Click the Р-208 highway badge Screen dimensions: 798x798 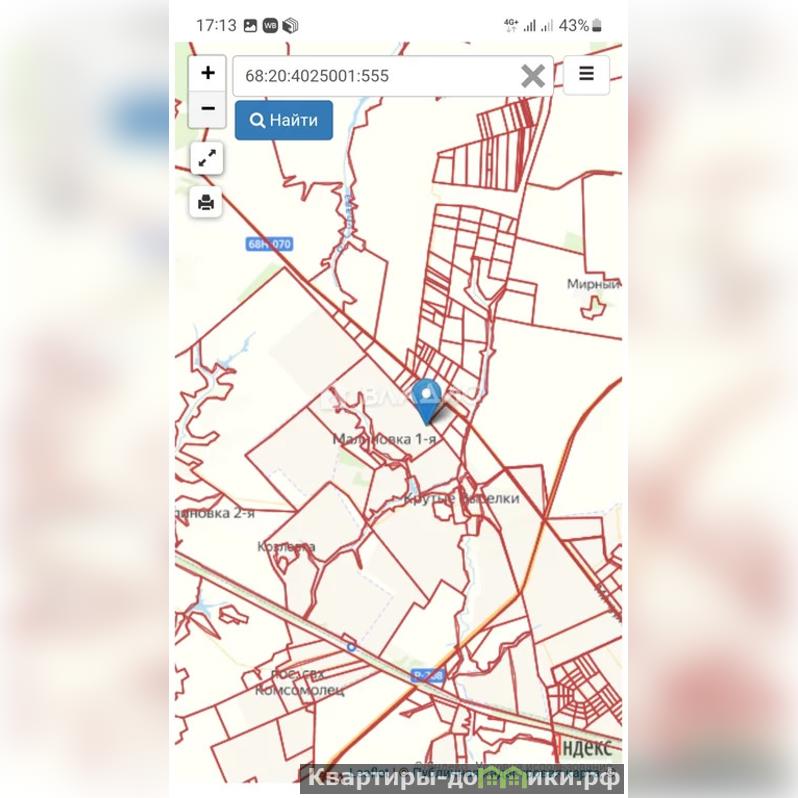coord(428,676)
